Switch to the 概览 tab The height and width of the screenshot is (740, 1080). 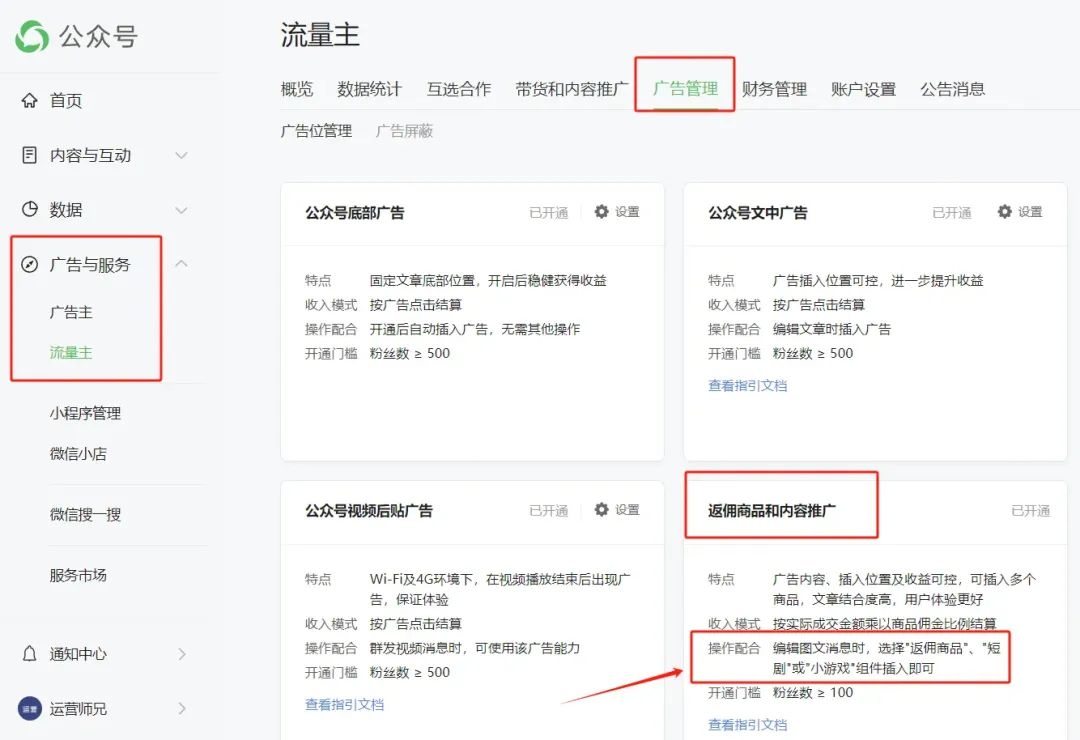pos(297,89)
